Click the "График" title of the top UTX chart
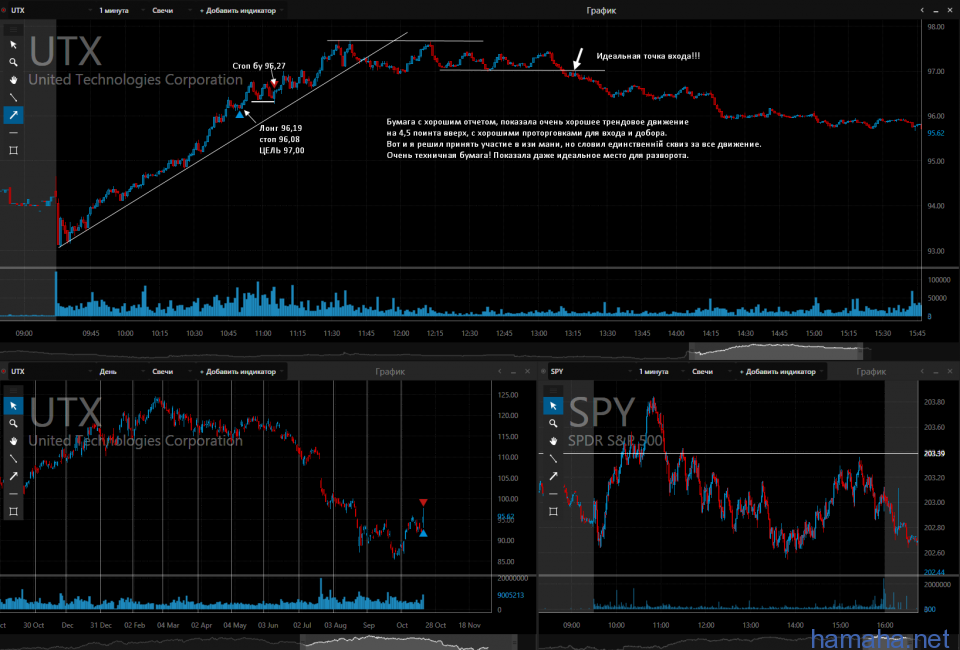Viewport: 960px width, 650px height. 601,10
